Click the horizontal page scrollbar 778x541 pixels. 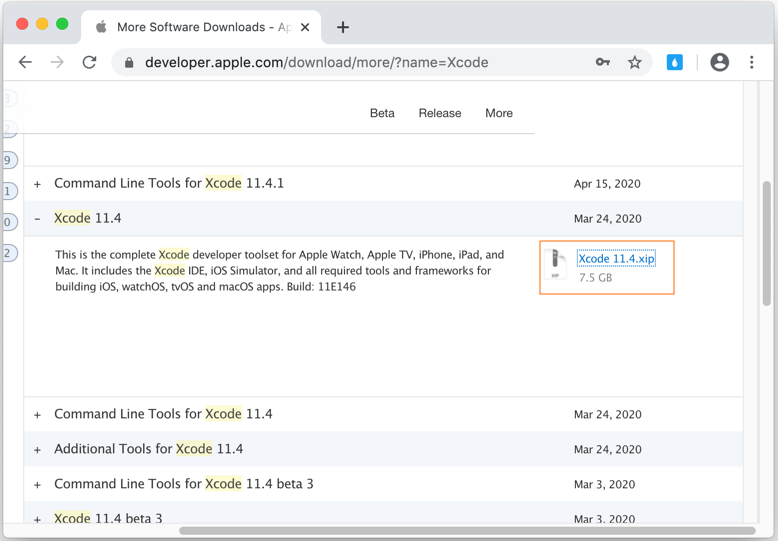[x=467, y=531]
